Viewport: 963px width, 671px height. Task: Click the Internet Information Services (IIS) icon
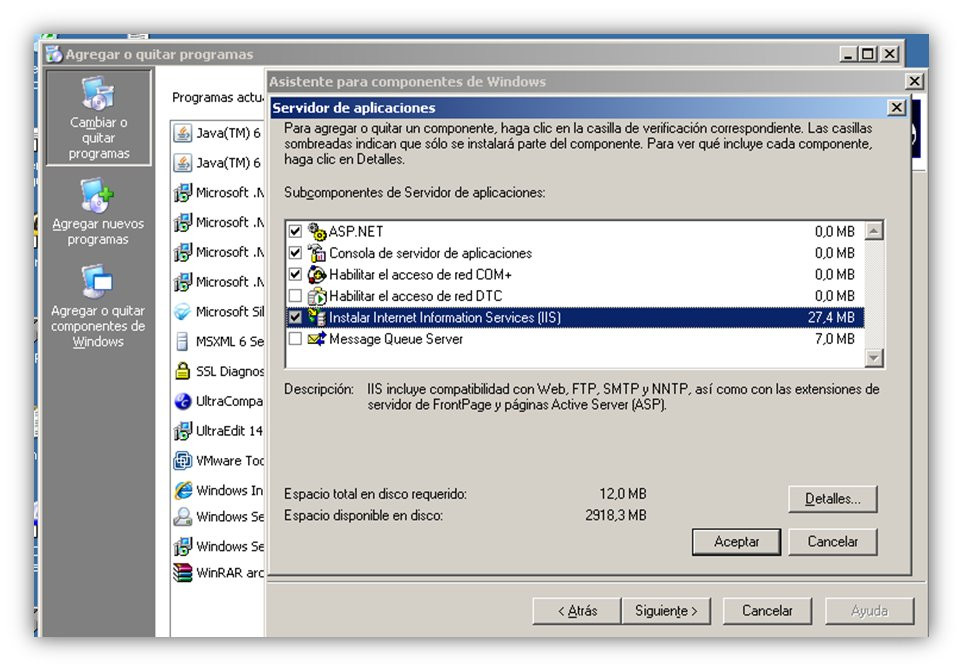(x=316, y=317)
